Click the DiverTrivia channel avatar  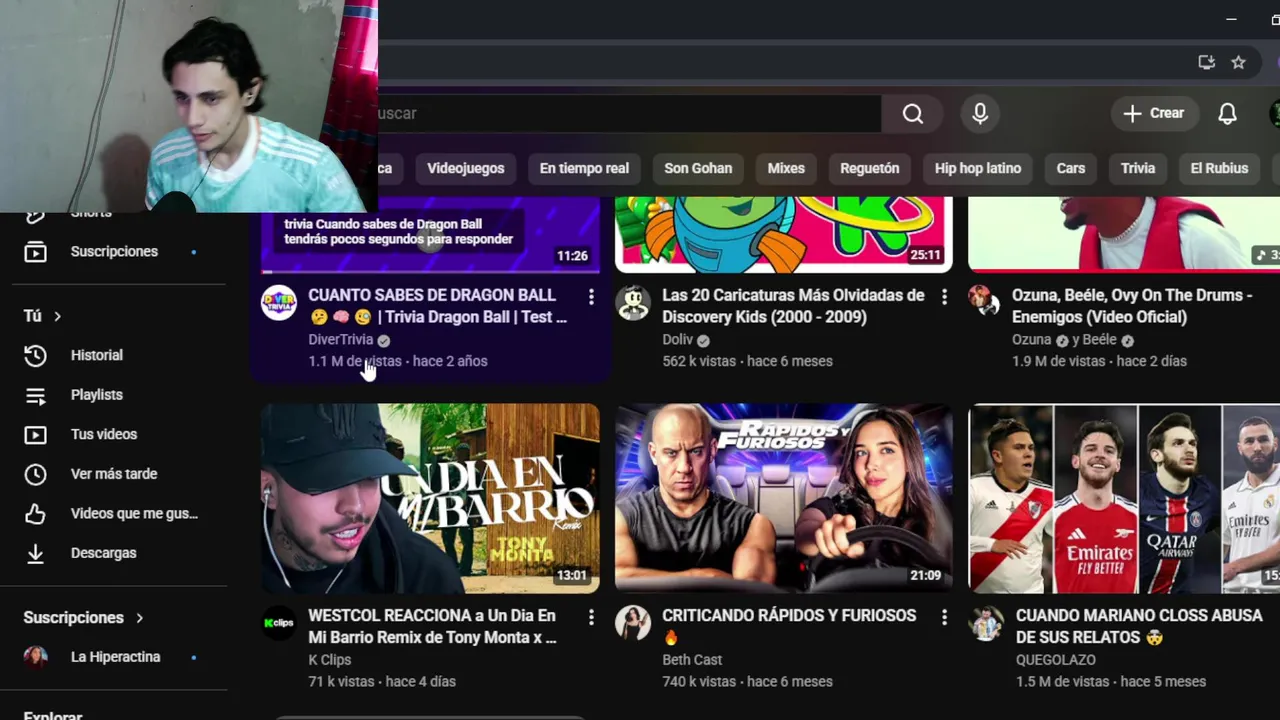pyautogui.click(x=279, y=302)
